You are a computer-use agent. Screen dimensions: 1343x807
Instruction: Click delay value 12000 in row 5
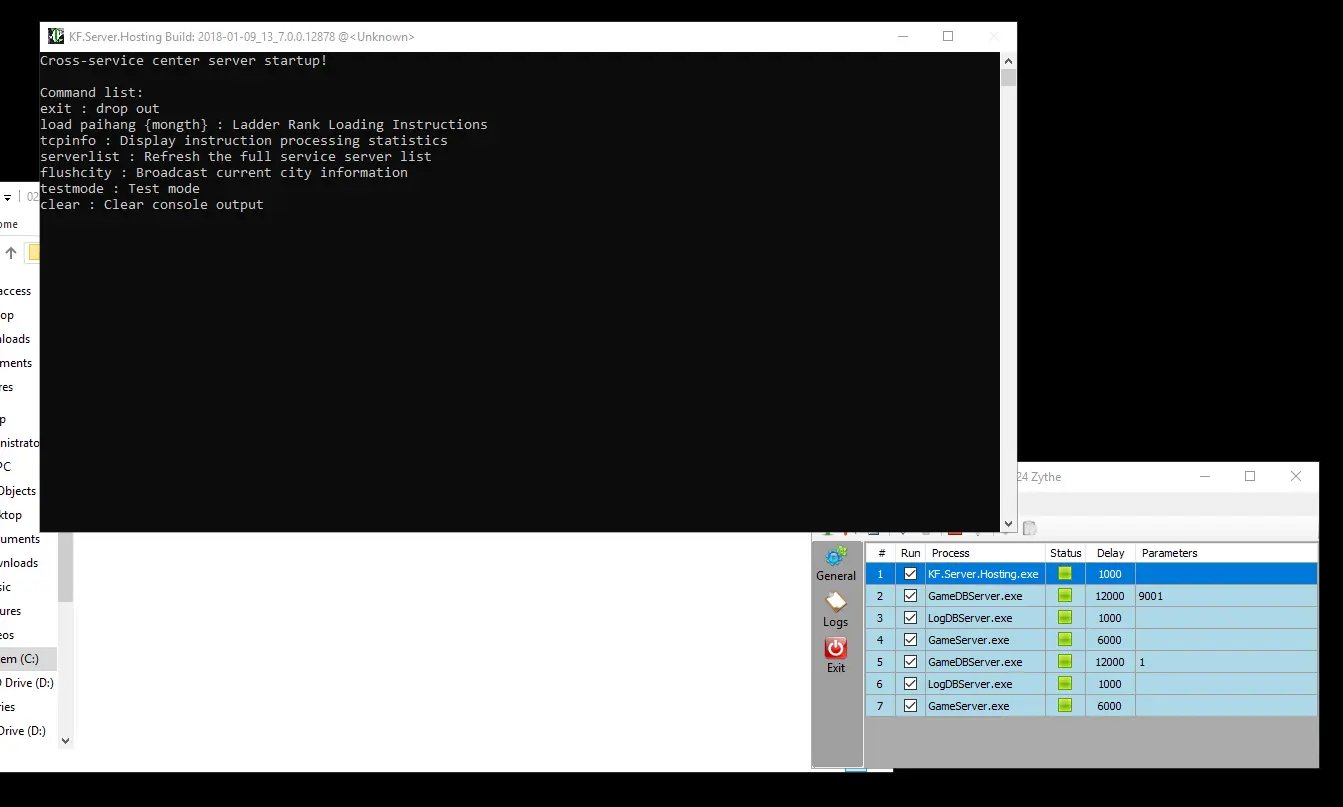pyautogui.click(x=1110, y=662)
